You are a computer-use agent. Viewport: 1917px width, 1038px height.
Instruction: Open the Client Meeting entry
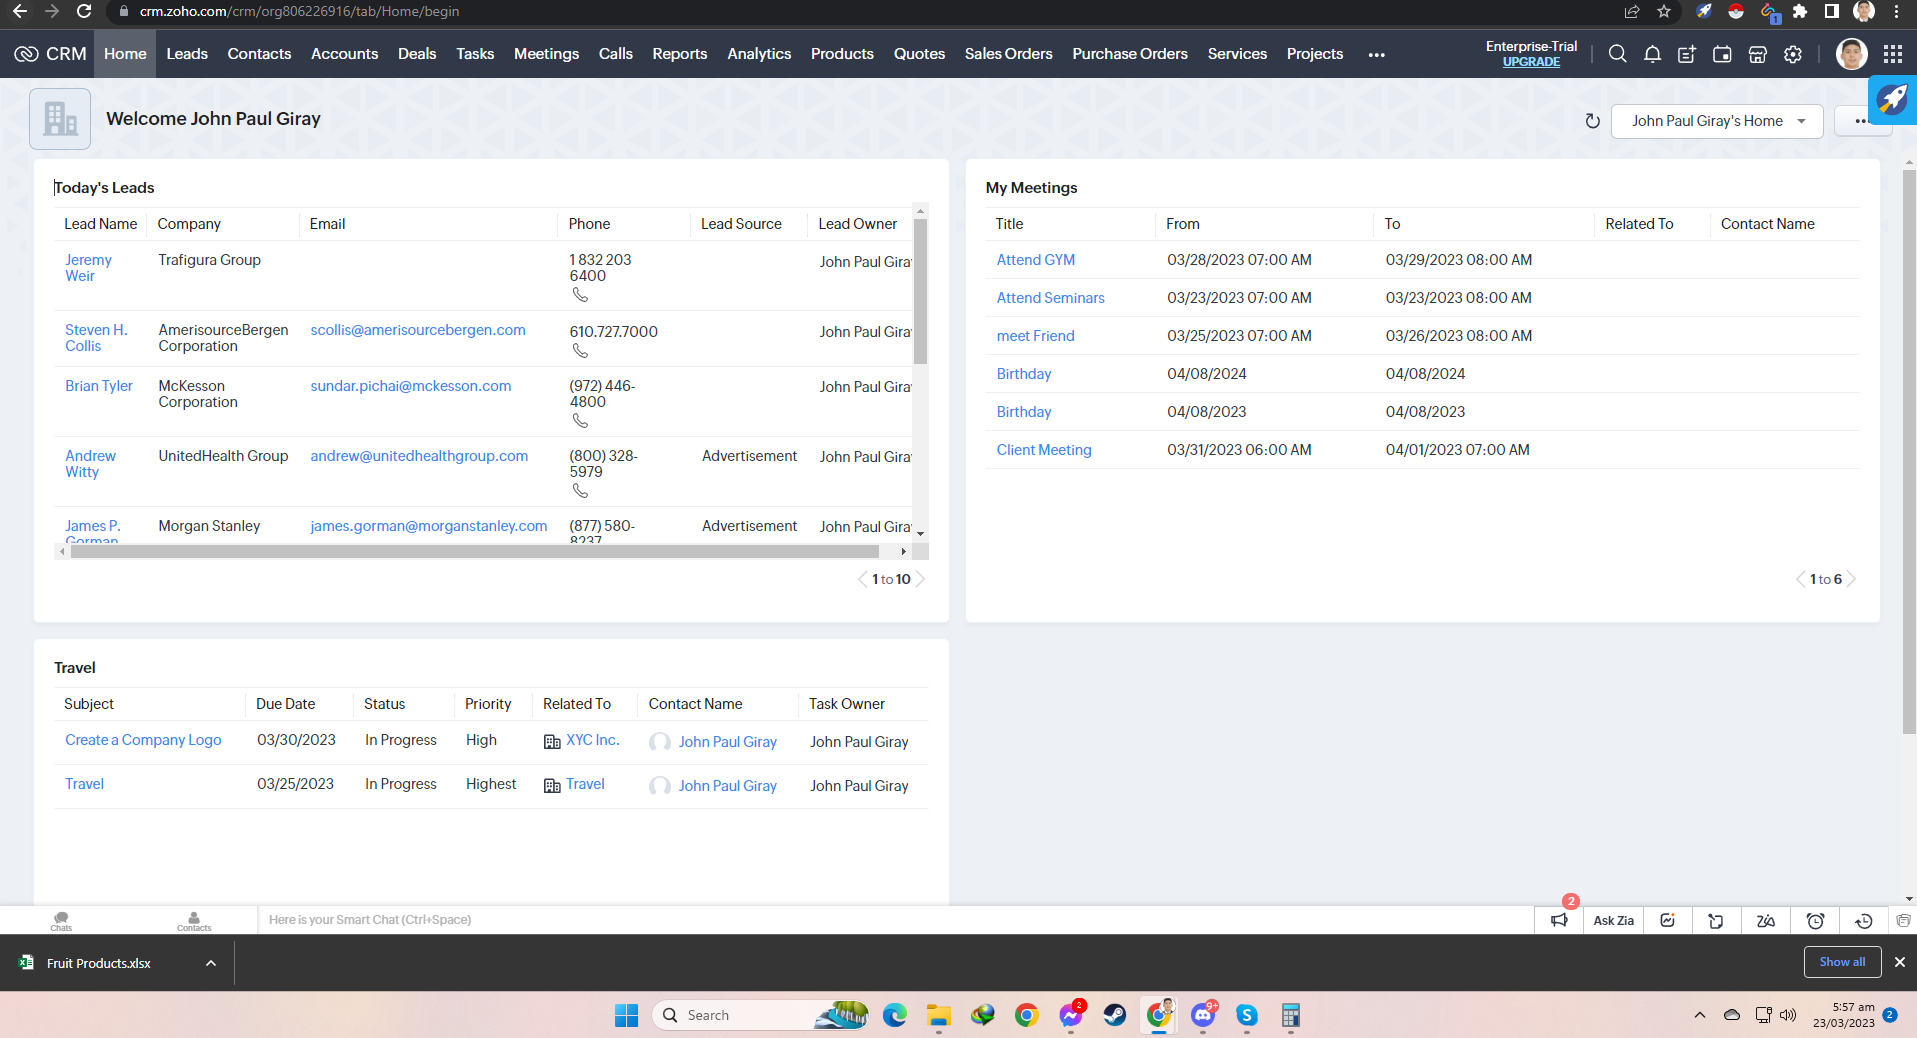pos(1044,450)
